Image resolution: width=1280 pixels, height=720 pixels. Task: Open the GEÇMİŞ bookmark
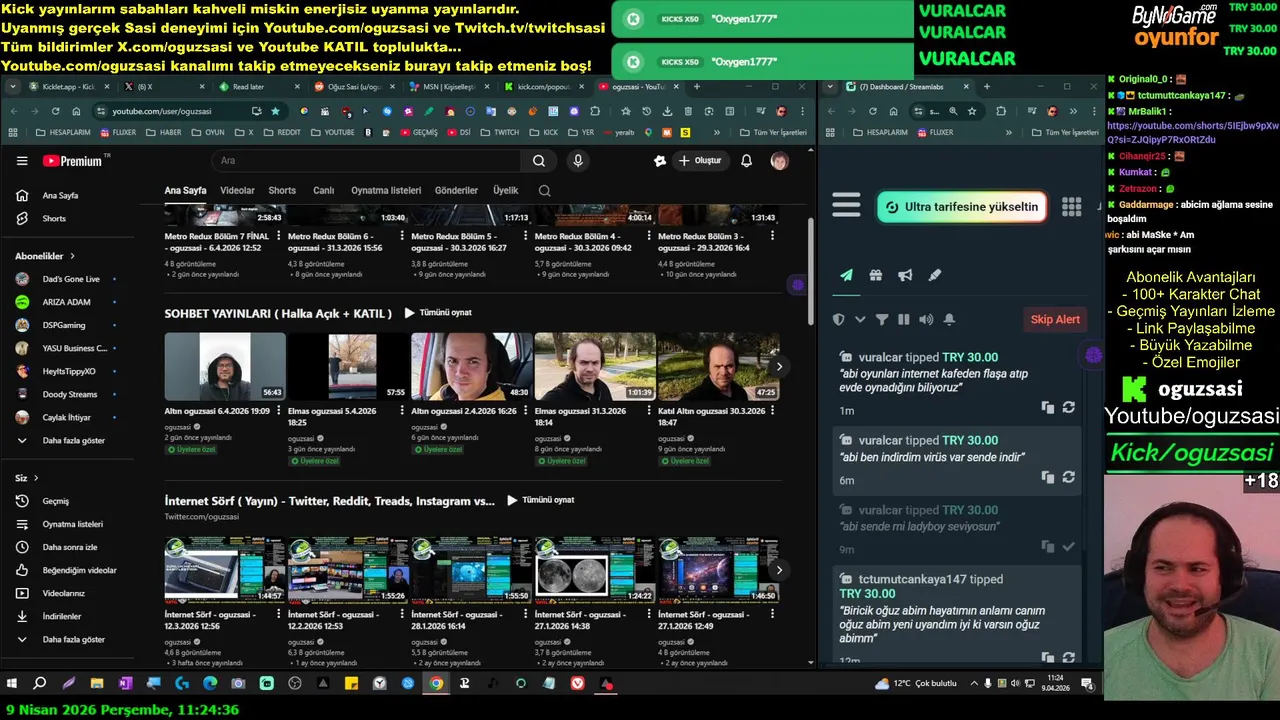[420, 132]
